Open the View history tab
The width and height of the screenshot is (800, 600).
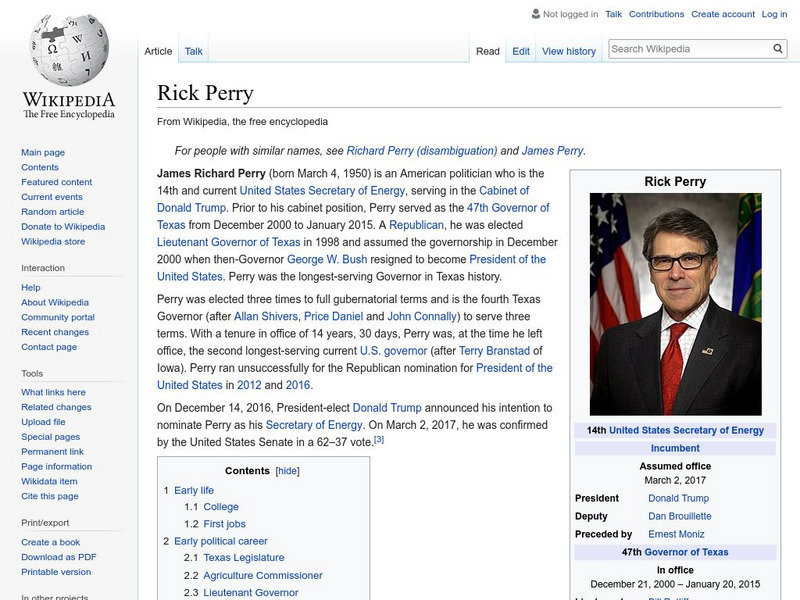pos(568,50)
